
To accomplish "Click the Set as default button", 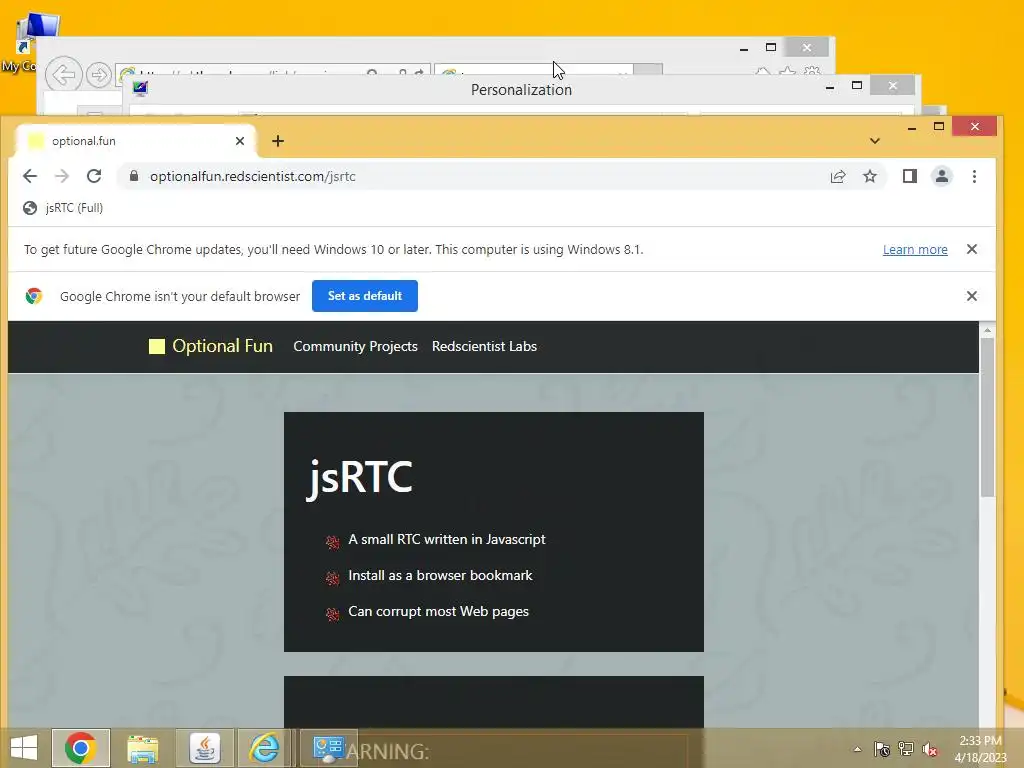I will tap(364, 296).
